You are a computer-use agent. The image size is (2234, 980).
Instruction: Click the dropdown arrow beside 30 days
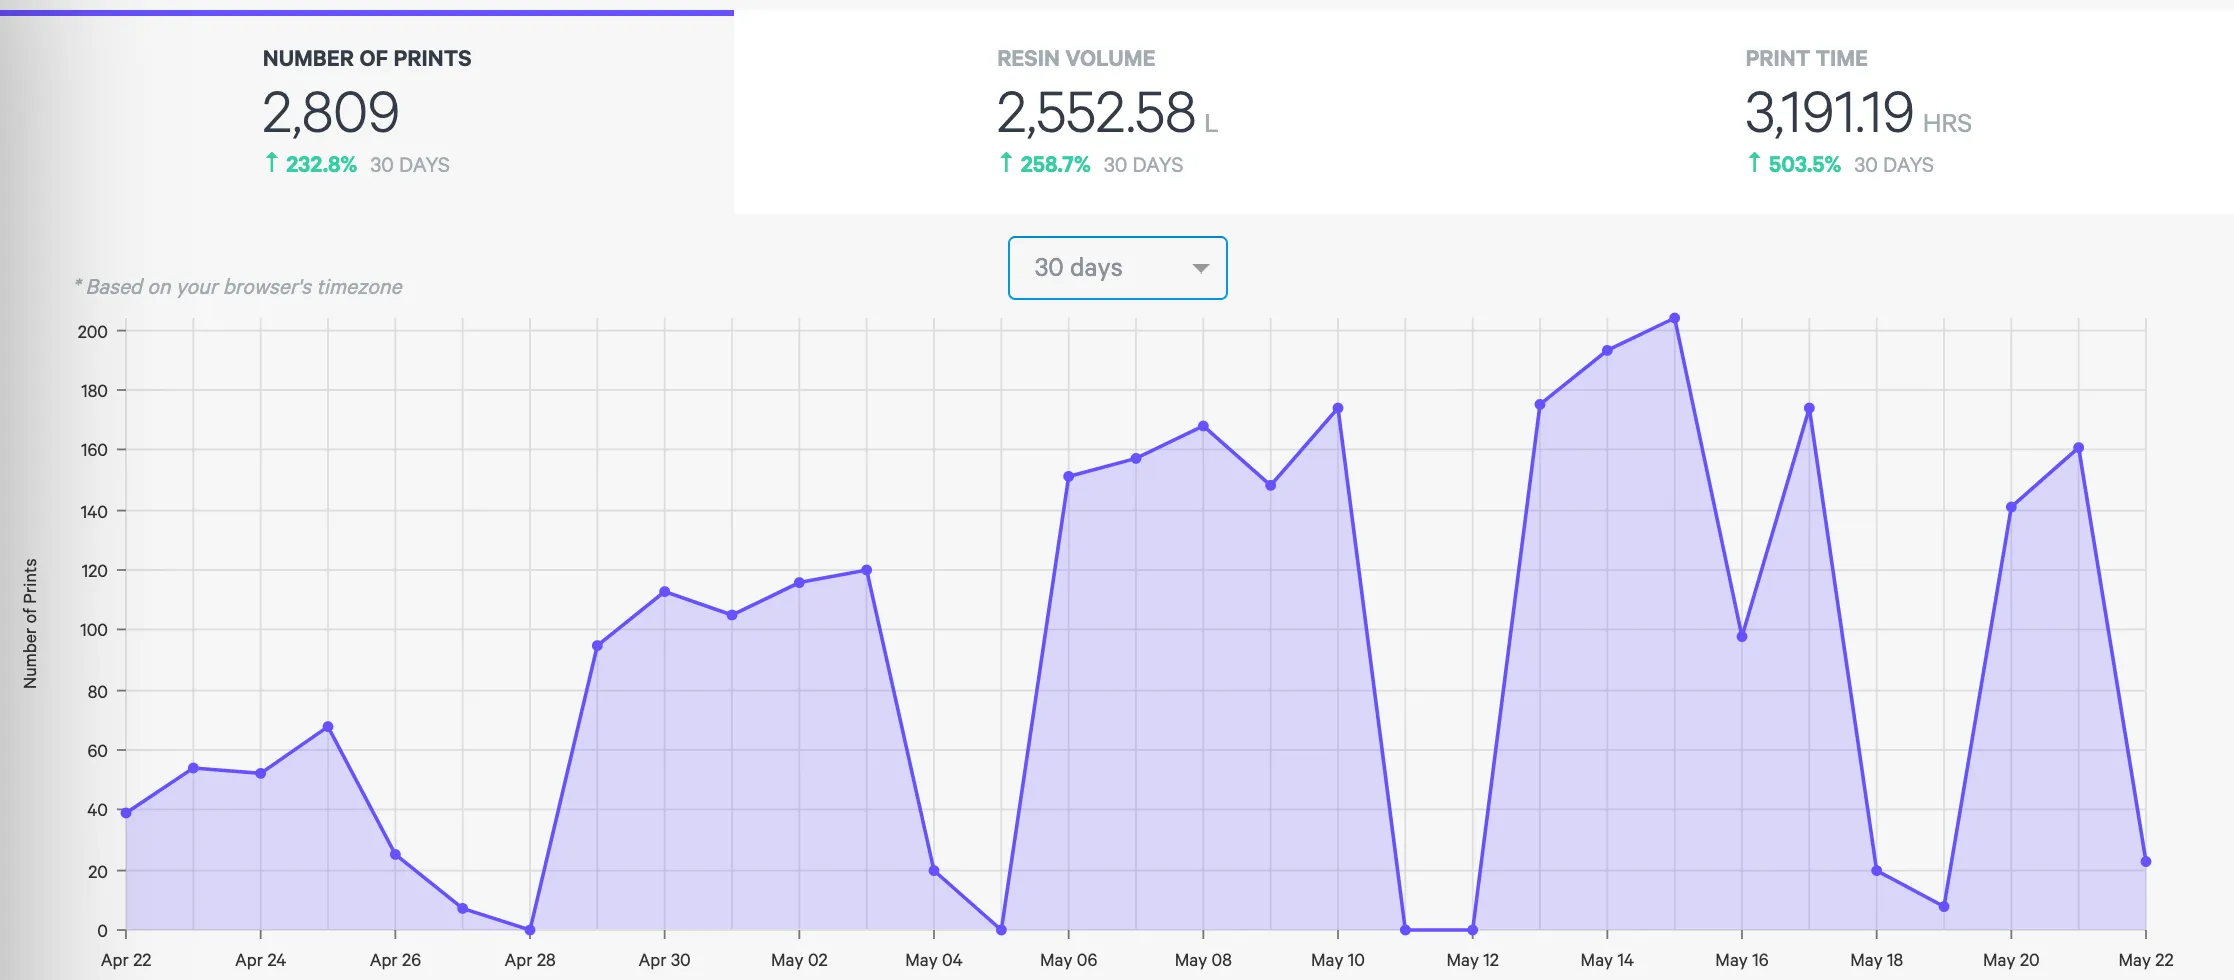click(1201, 268)
